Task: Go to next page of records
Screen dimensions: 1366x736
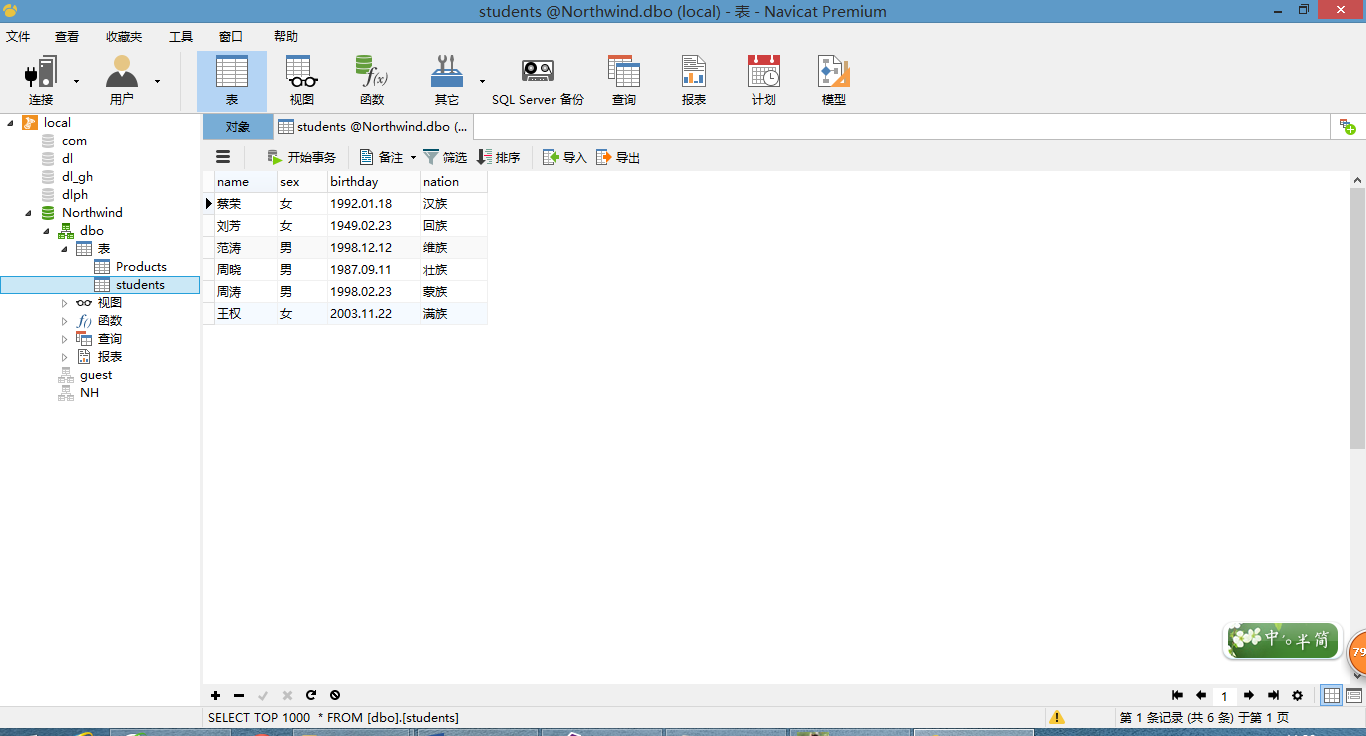Action: tap(1249, 695)
